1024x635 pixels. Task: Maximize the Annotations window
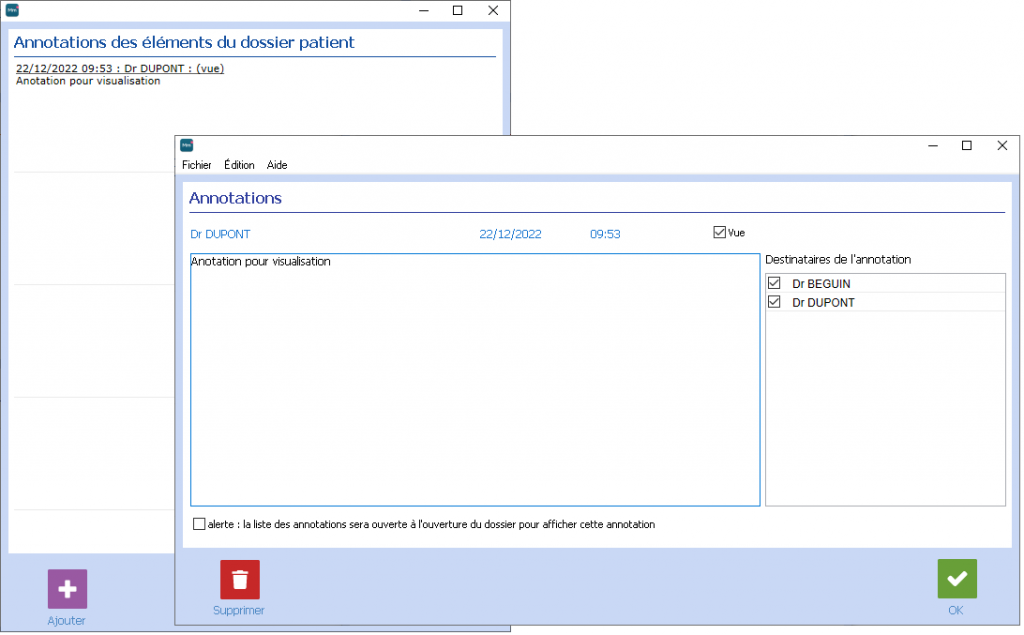coord(968,146)
